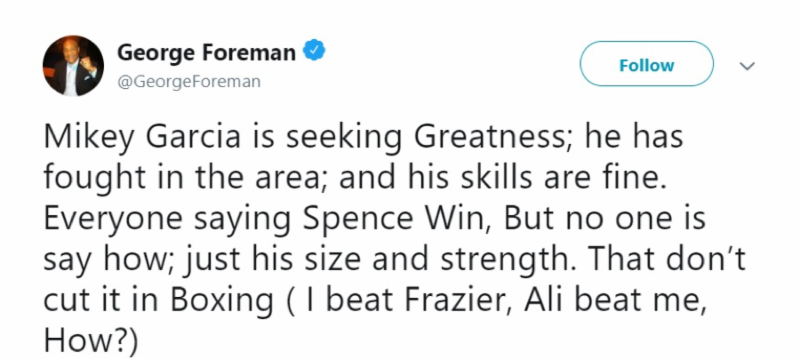Open George Foreman's profile picture
The image size is (800, 360).
point(73,66)
